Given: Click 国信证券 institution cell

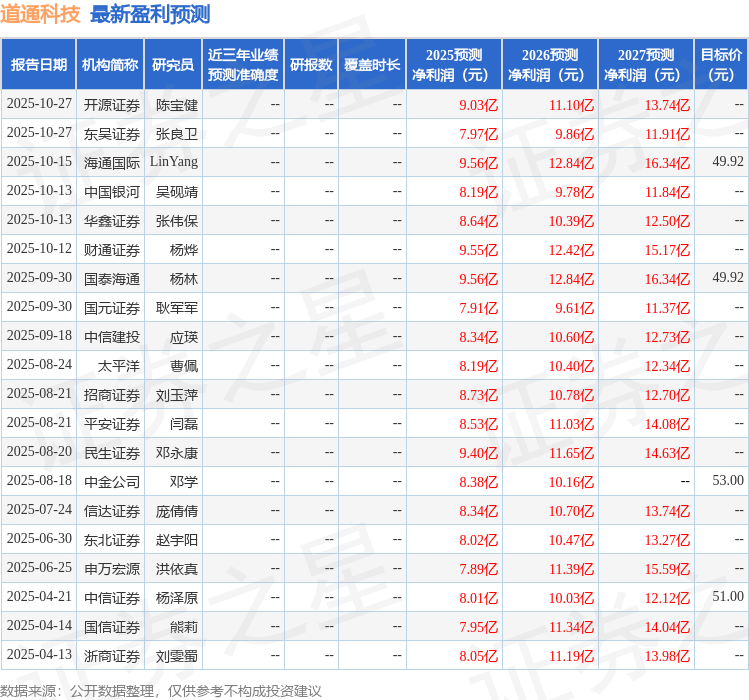Looking at the screenshot, I should pyautogui.click(x=112, y=627).
